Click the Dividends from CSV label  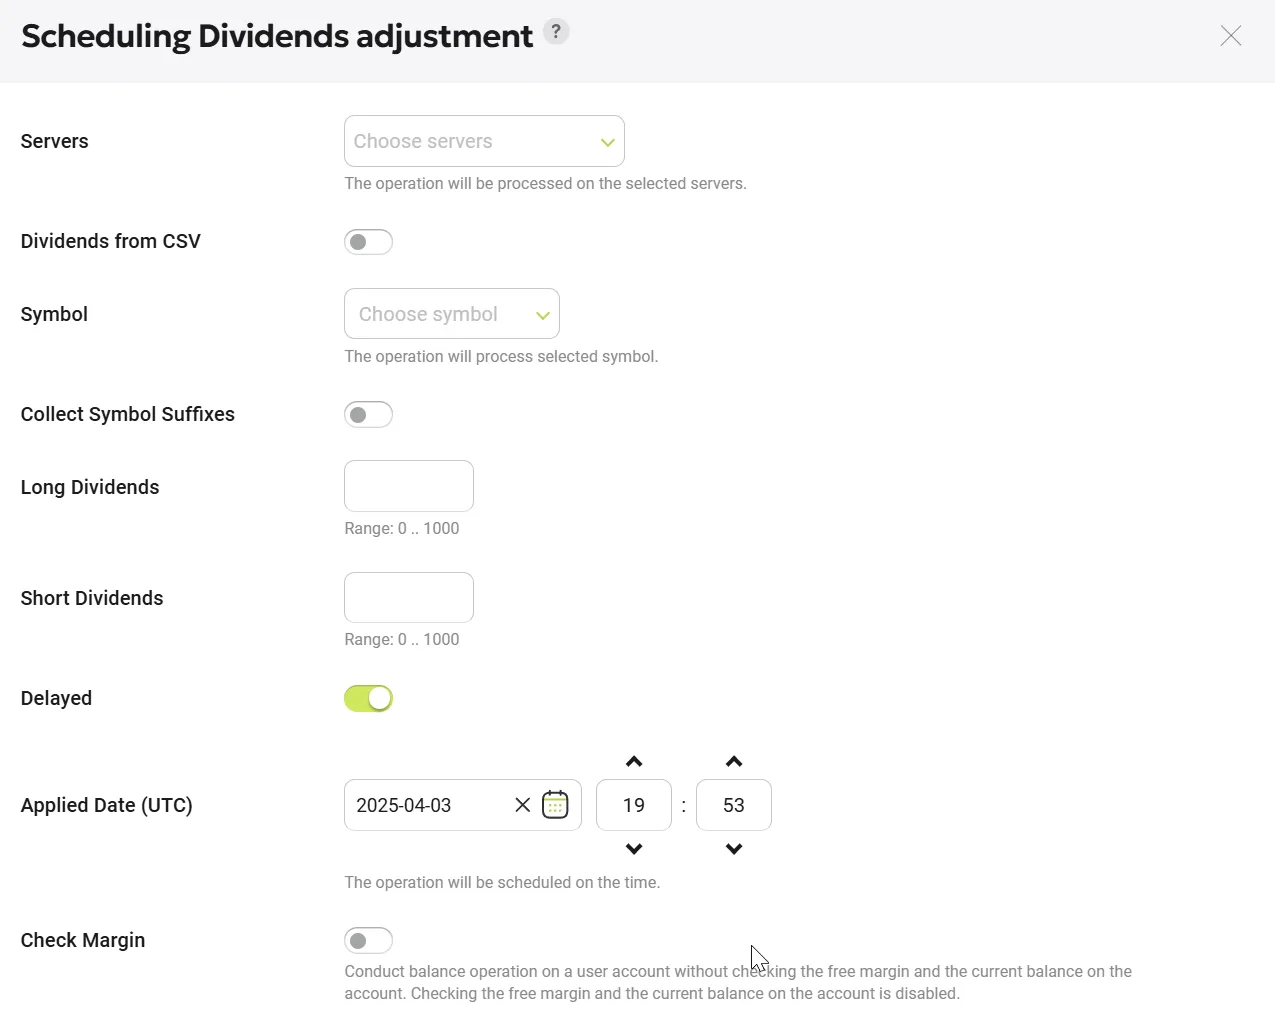(x=110, y=241)
